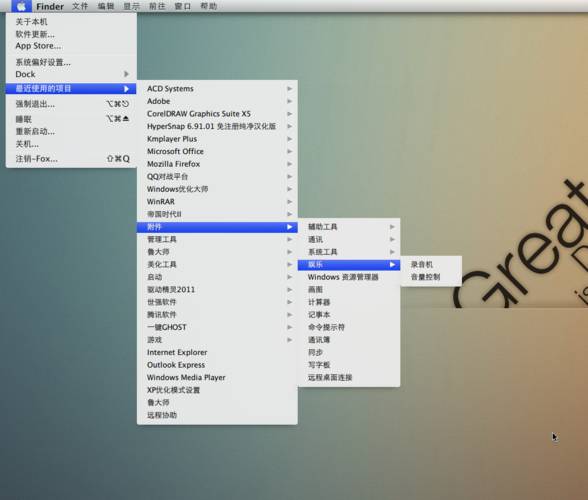Select 软件更新... in the Apple menu
Viewport: 588px width, 500px height.
coord(71,34)
